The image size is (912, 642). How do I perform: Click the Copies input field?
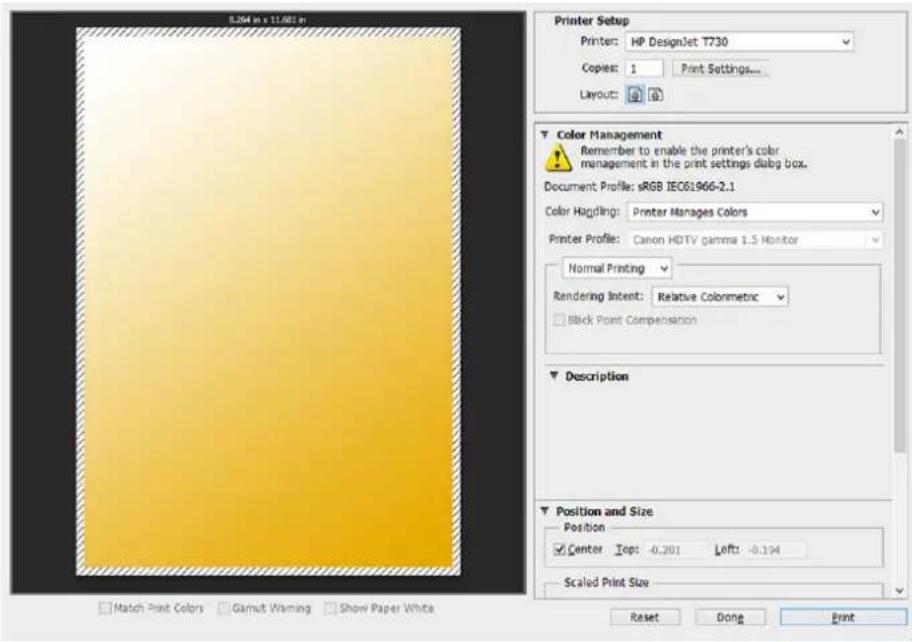coord(644,69)
